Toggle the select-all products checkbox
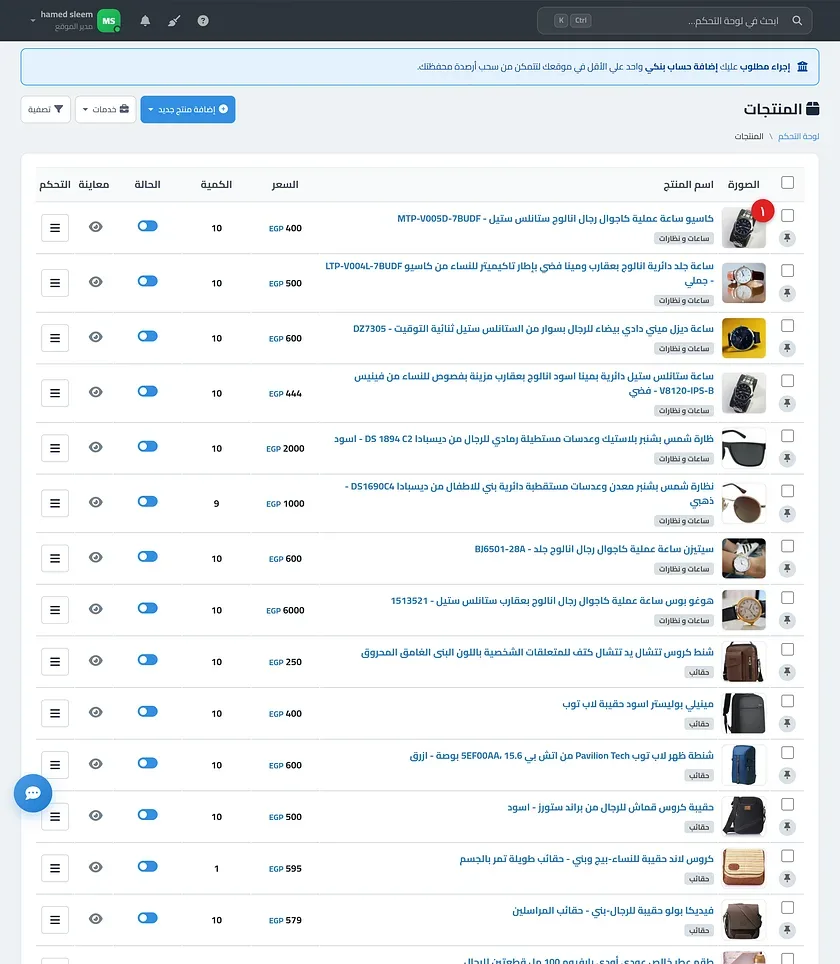Viewport: 840px width, 964px height. point(787,183)
